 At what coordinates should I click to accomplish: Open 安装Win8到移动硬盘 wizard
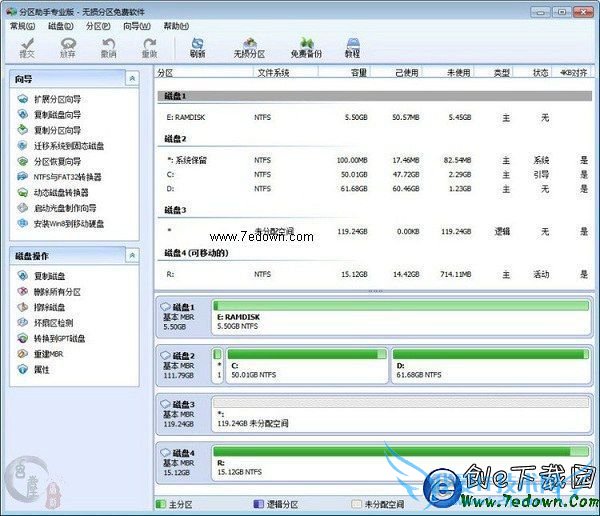(x=60, y=224)
